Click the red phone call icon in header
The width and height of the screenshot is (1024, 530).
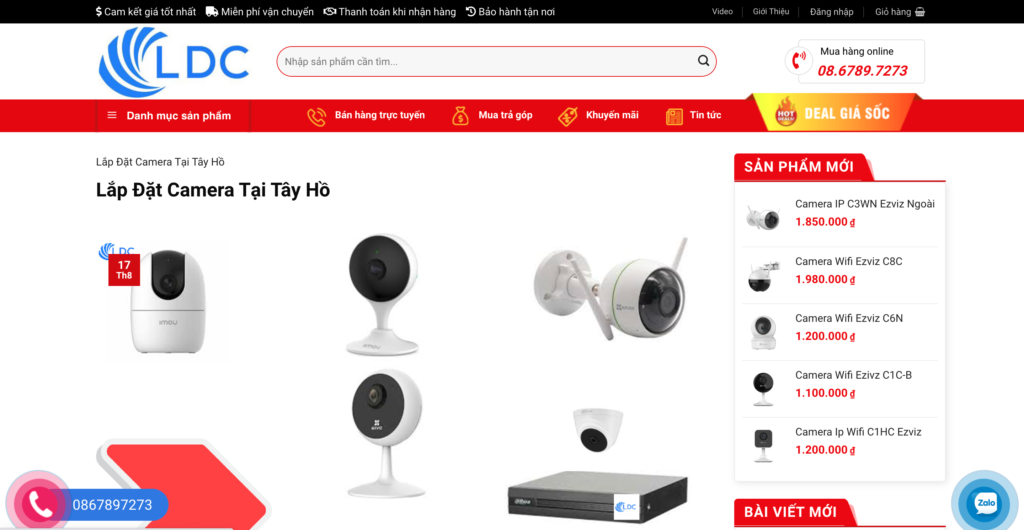798,61
